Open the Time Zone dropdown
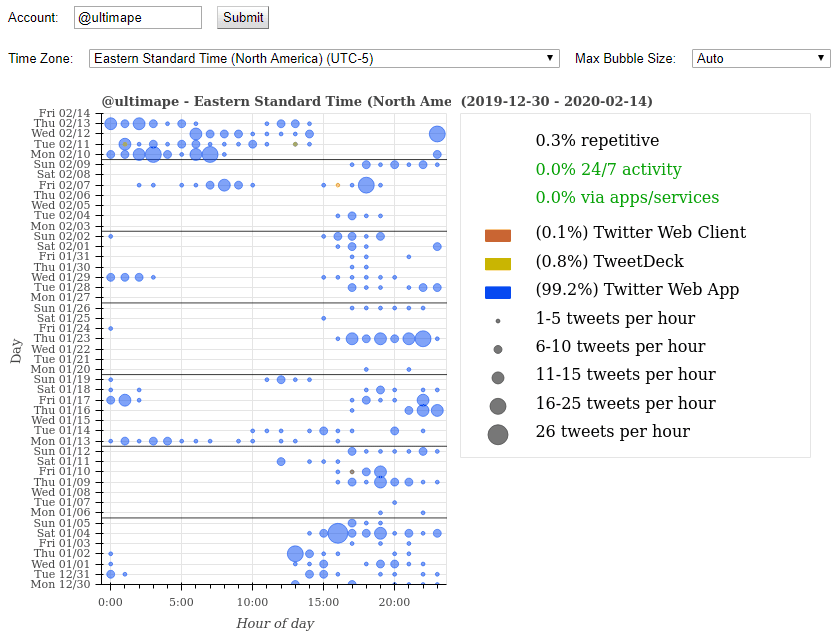839x639 pixels. (325, 58)
